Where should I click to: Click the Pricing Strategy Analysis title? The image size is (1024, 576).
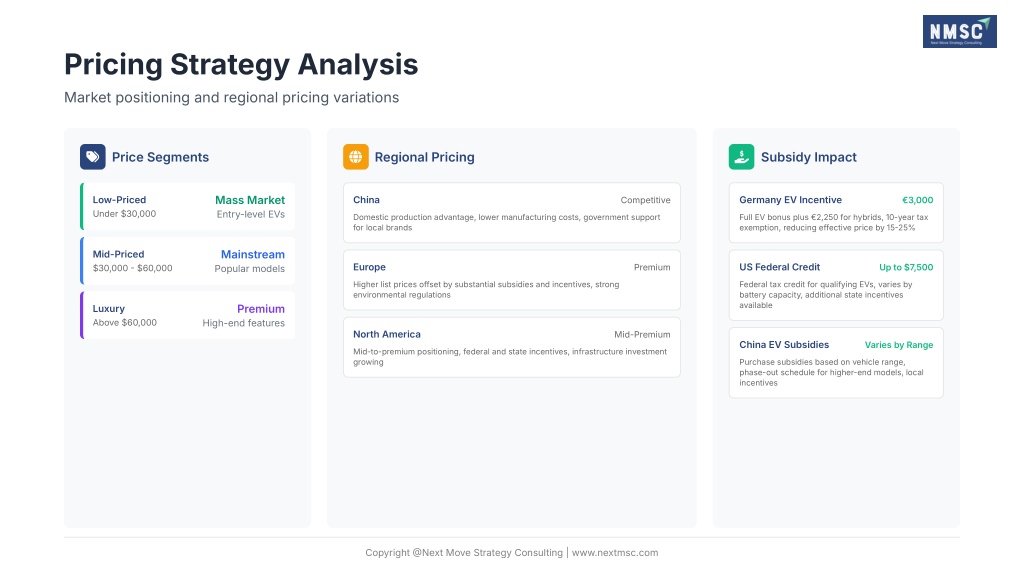tap(241, 65)
